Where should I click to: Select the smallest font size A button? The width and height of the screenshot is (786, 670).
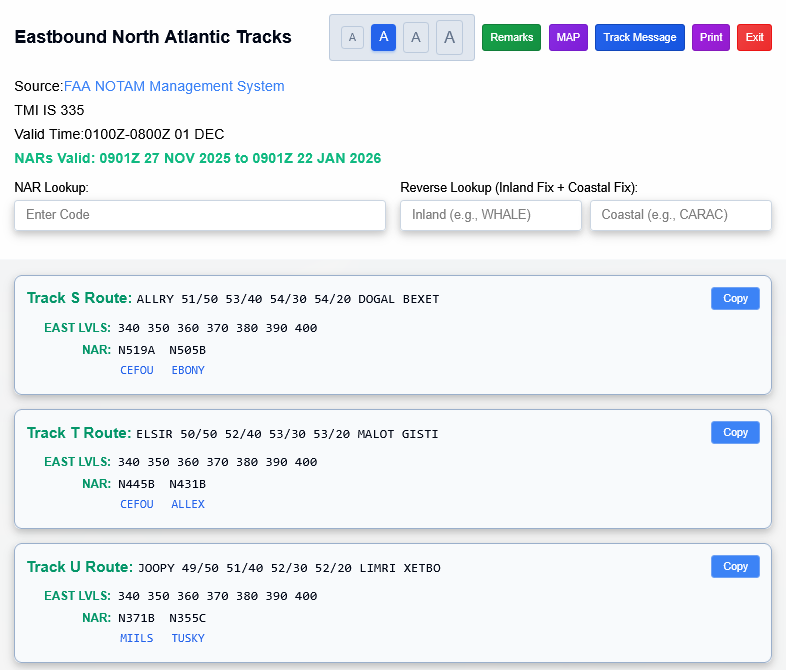[x=352, y=38]
